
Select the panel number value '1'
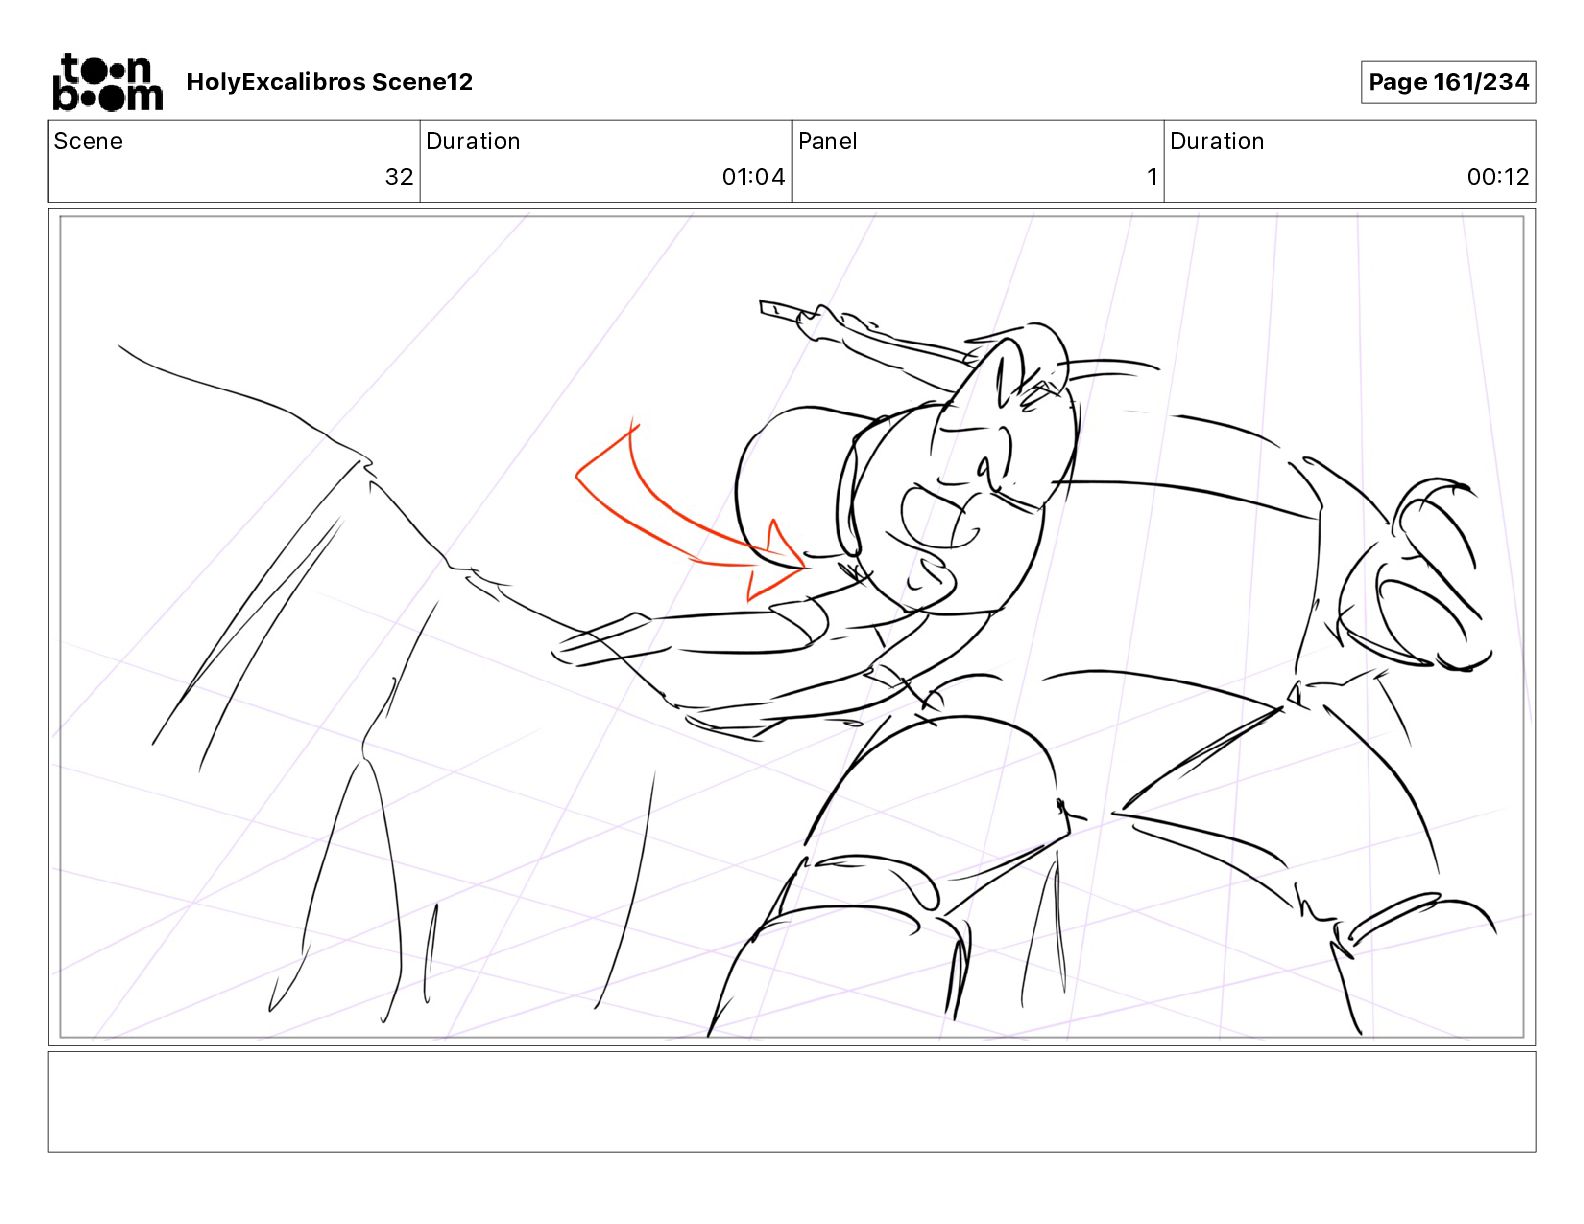1152,177
